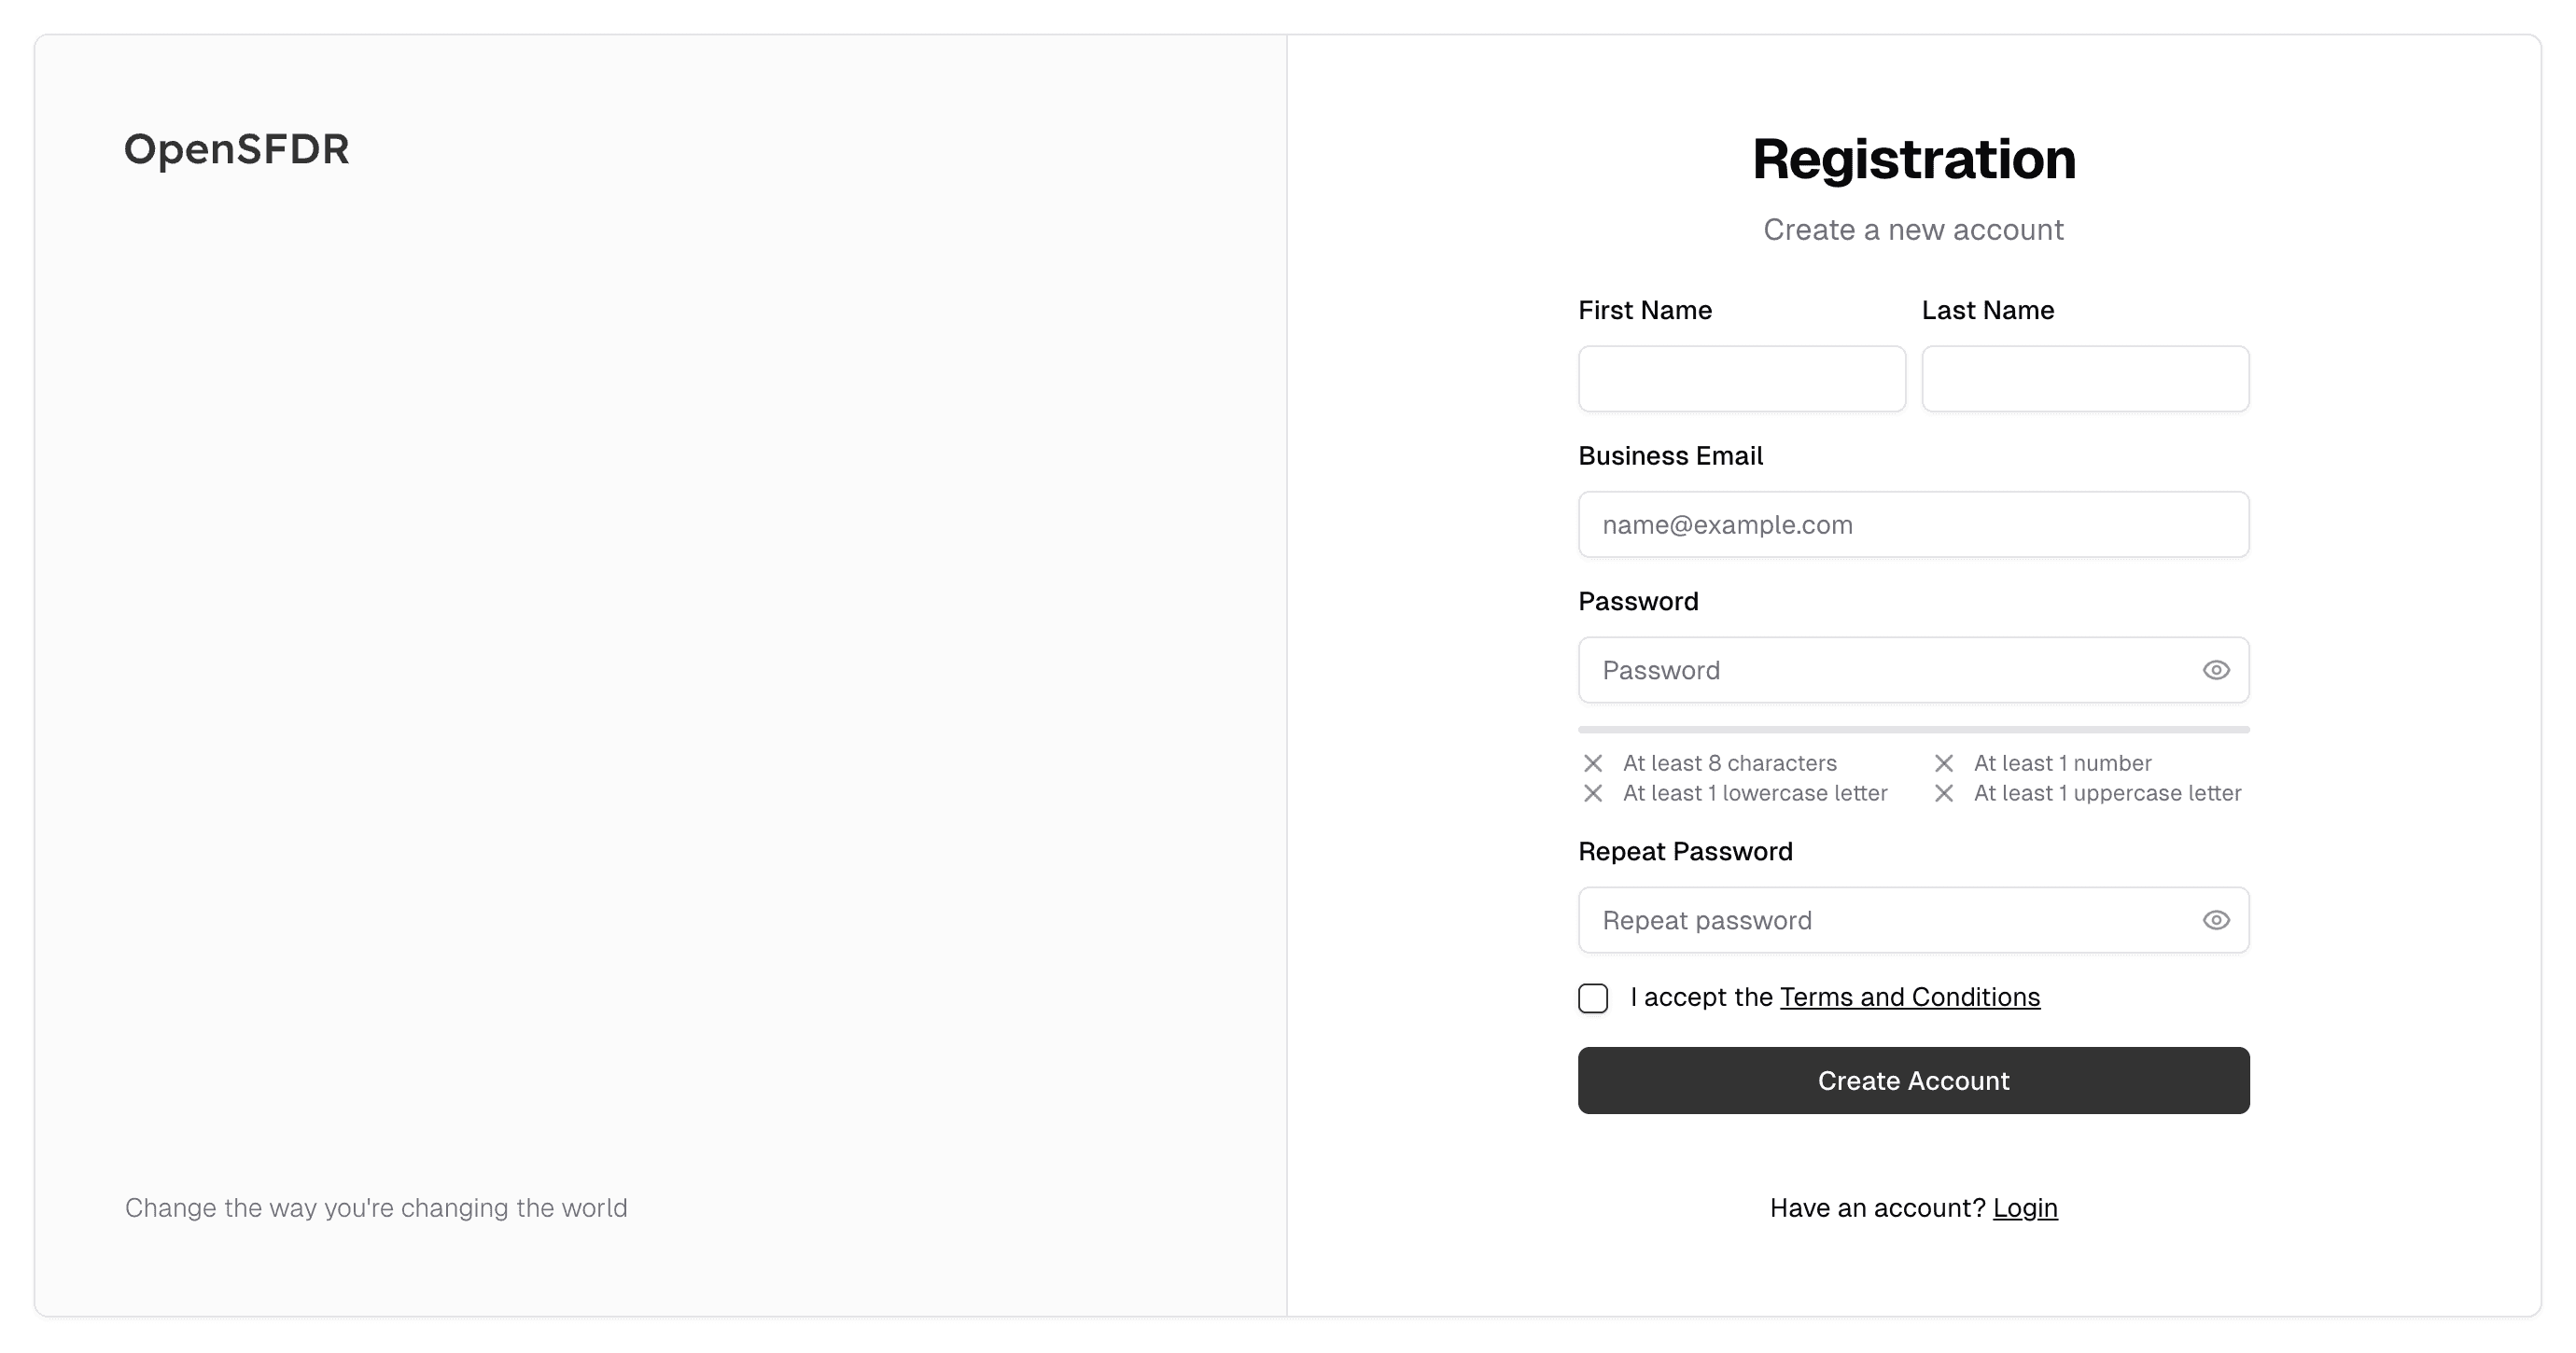
Task: Click the OpenSFDR logo
Action: click(x=236, y=150)
